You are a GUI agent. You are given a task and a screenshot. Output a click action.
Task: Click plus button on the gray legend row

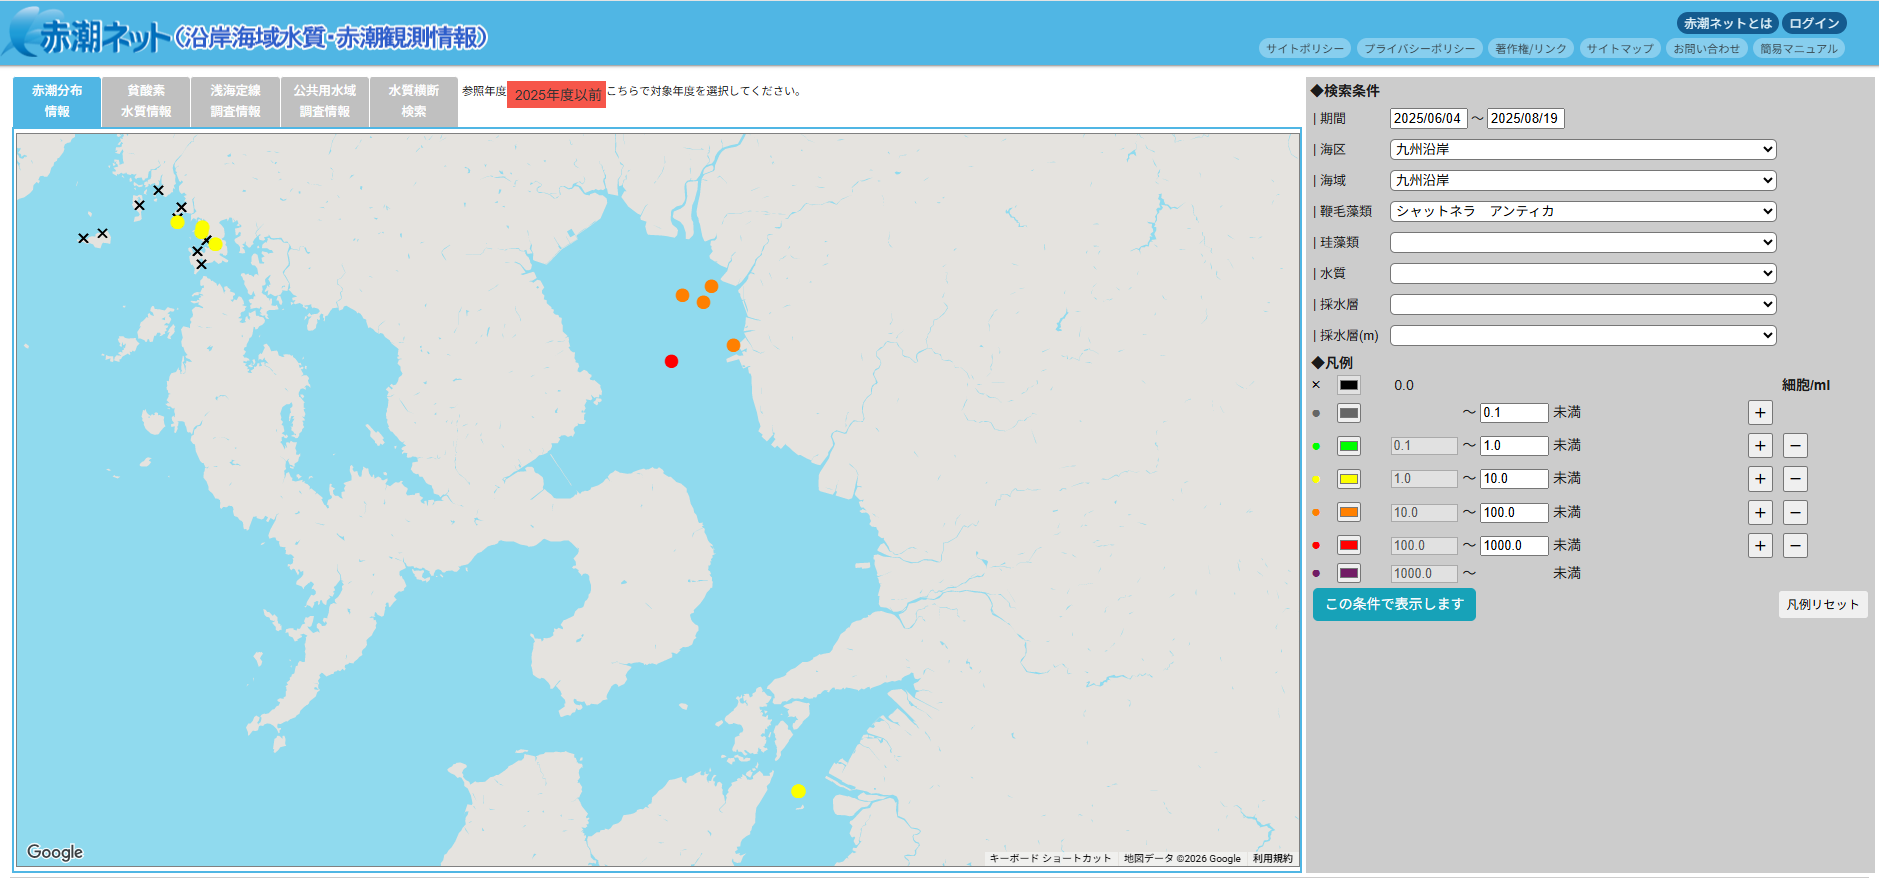point(1760,413)
